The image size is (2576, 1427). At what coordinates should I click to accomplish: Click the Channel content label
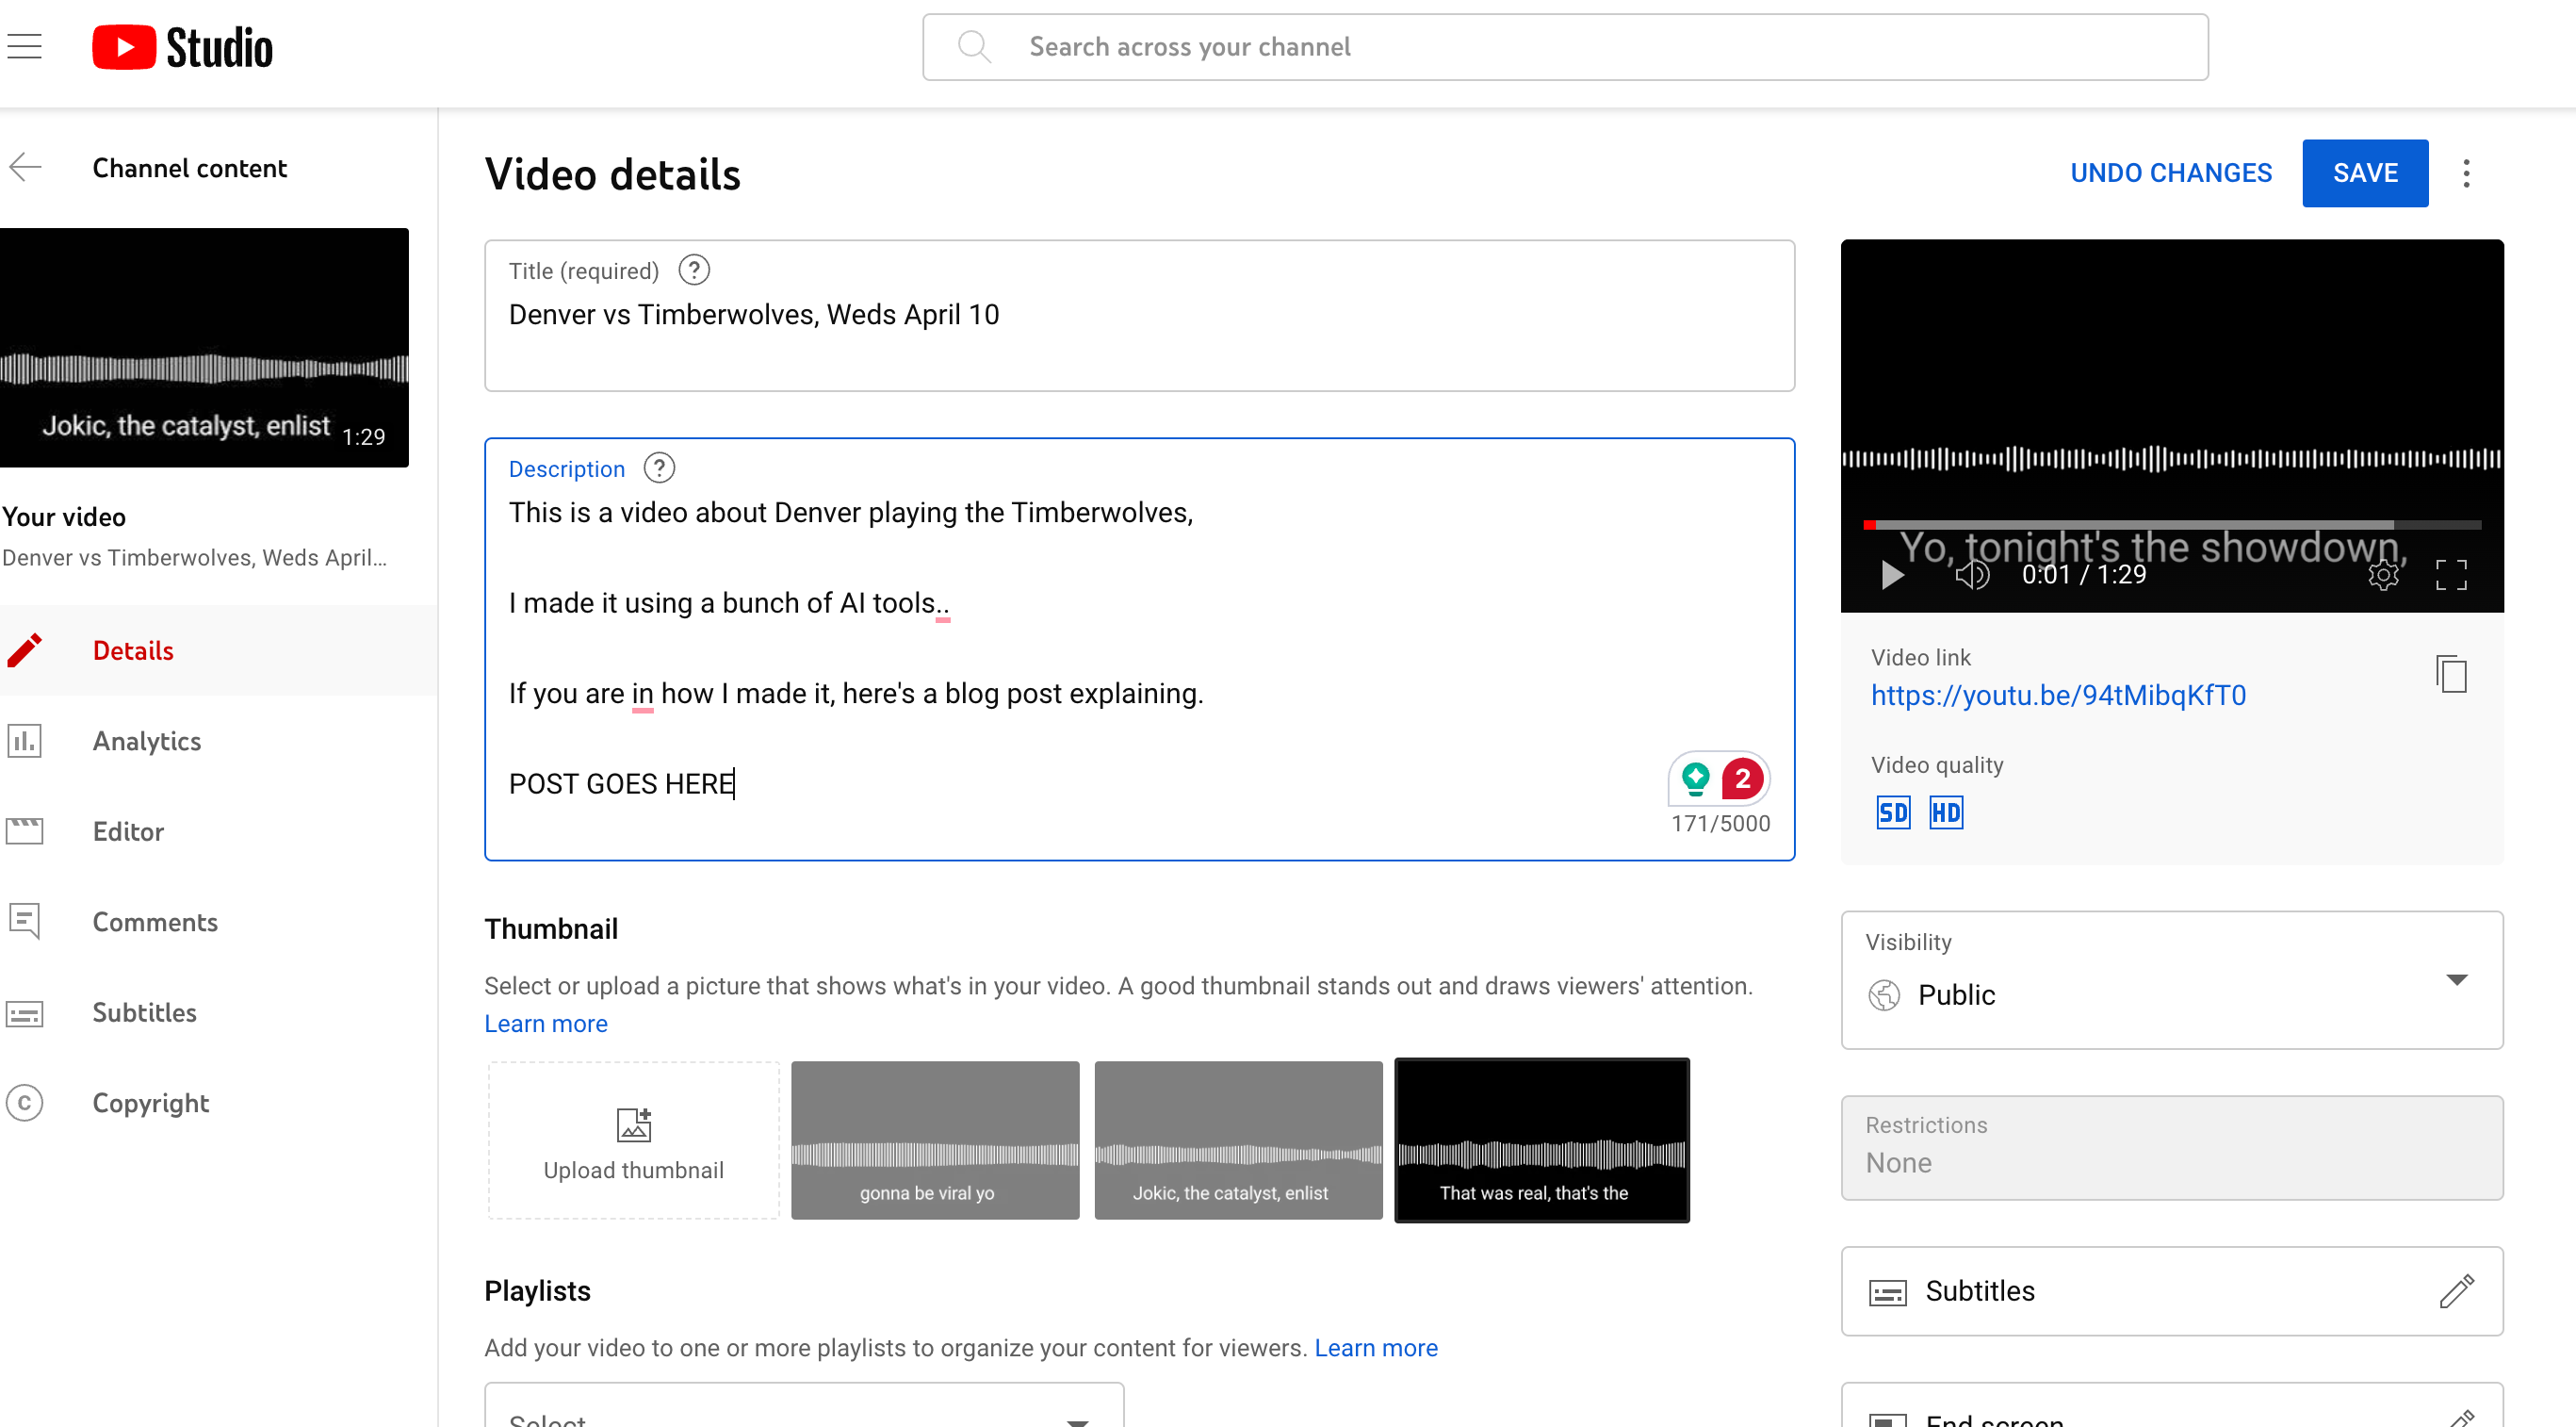(189, 168)
